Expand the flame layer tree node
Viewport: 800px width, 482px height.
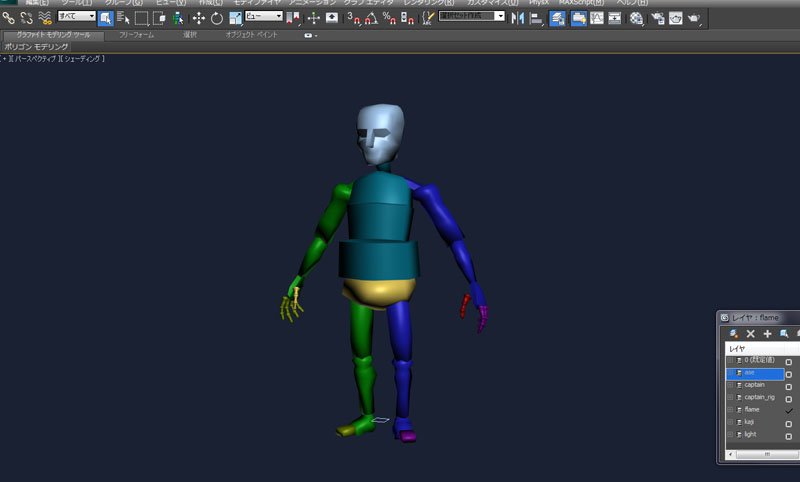tap(731, 410)
